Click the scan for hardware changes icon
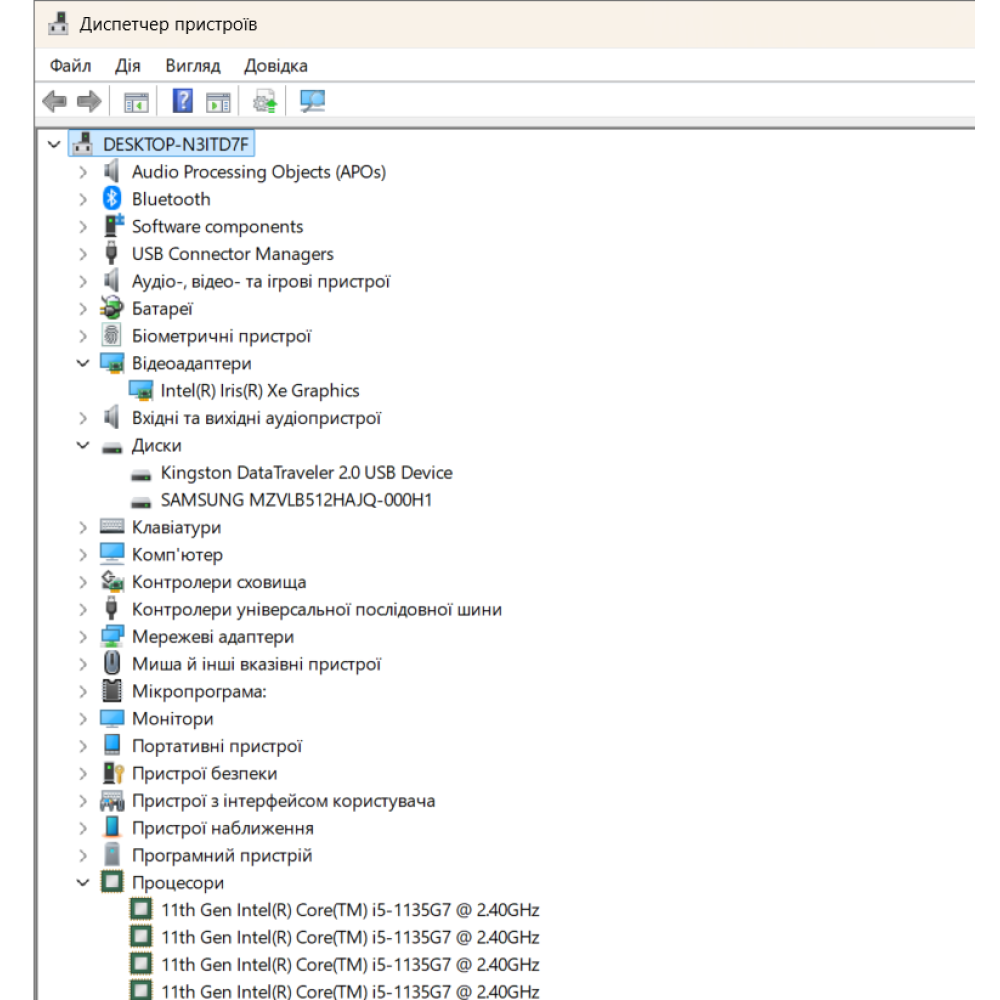1000x1000 pixels. pyautogui.click(x=313, y=101)
